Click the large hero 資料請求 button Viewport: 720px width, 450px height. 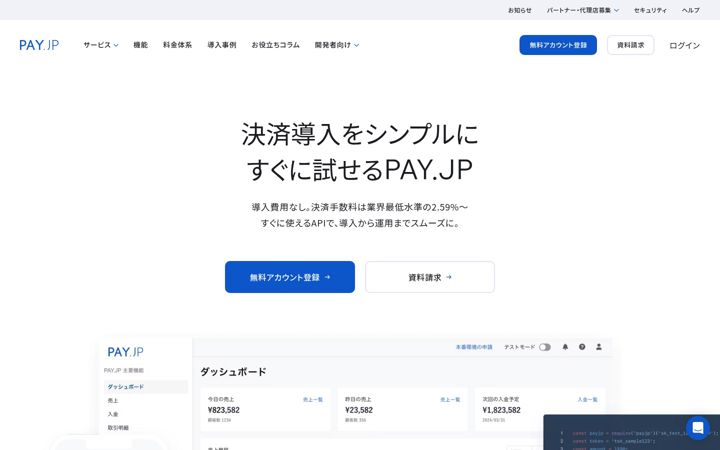pos(430,277)
